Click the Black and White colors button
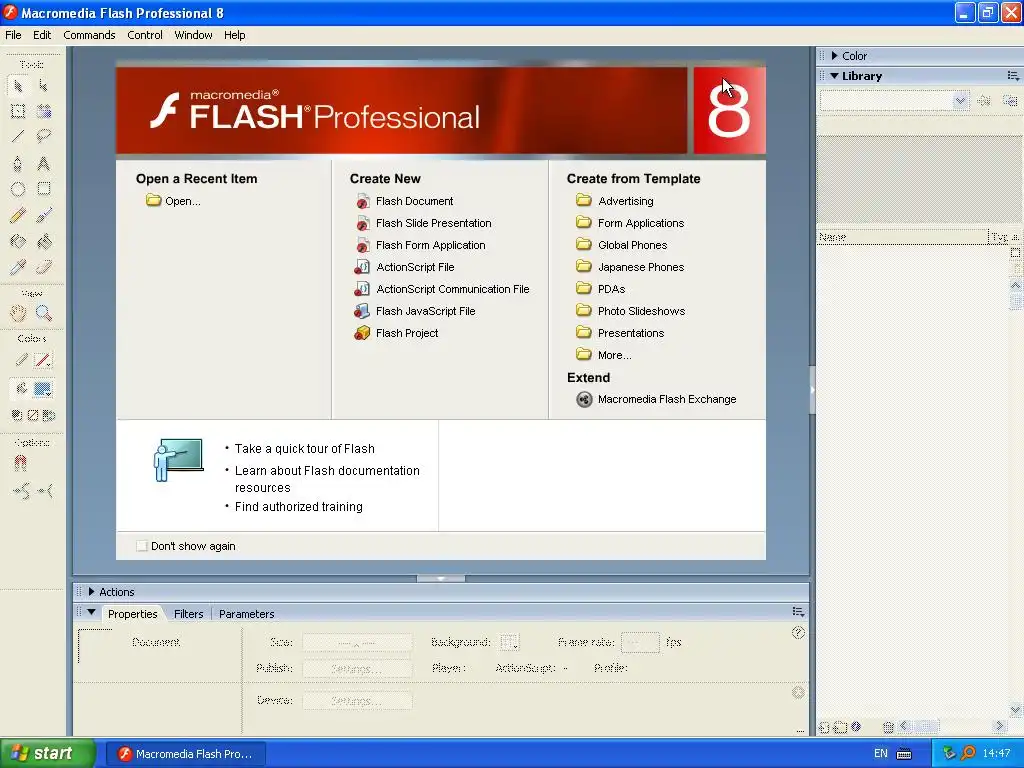 pos(17,415)
